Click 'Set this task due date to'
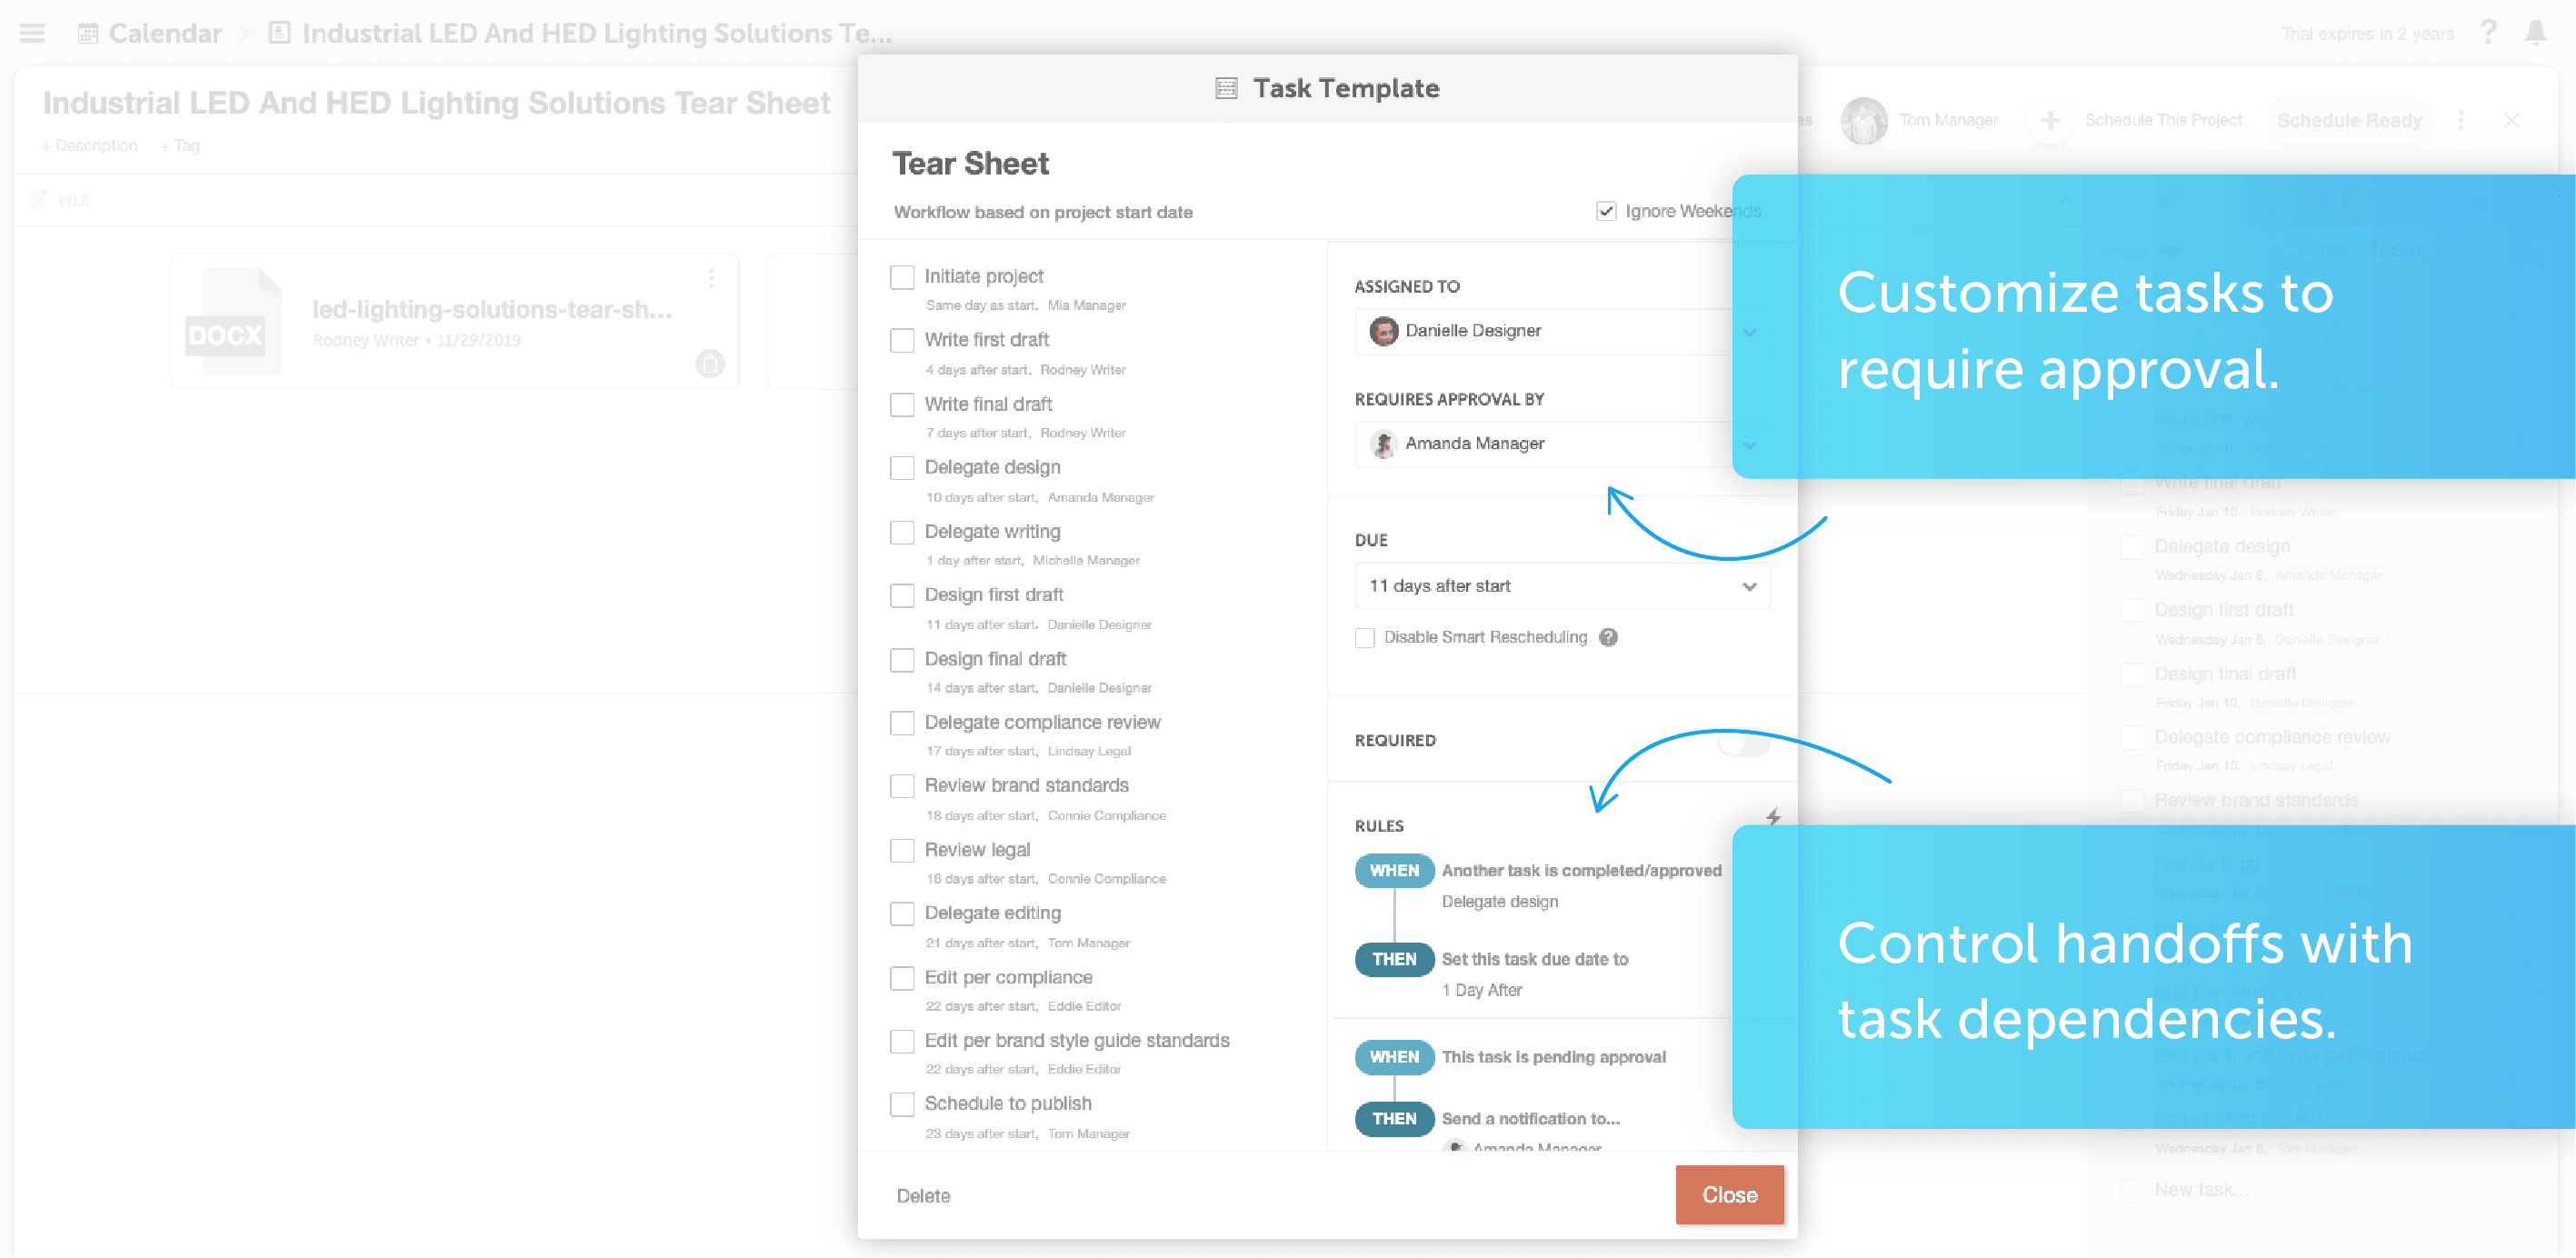2576x1258 pixels. [x=1534, y=959]
